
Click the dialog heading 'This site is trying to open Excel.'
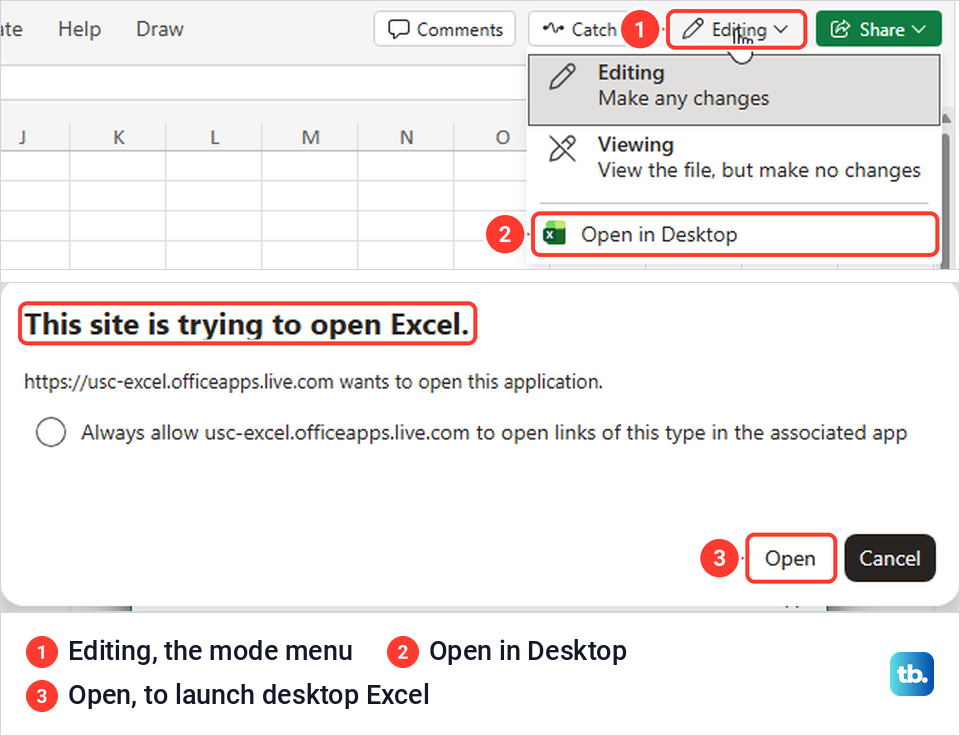coord(247,324)
